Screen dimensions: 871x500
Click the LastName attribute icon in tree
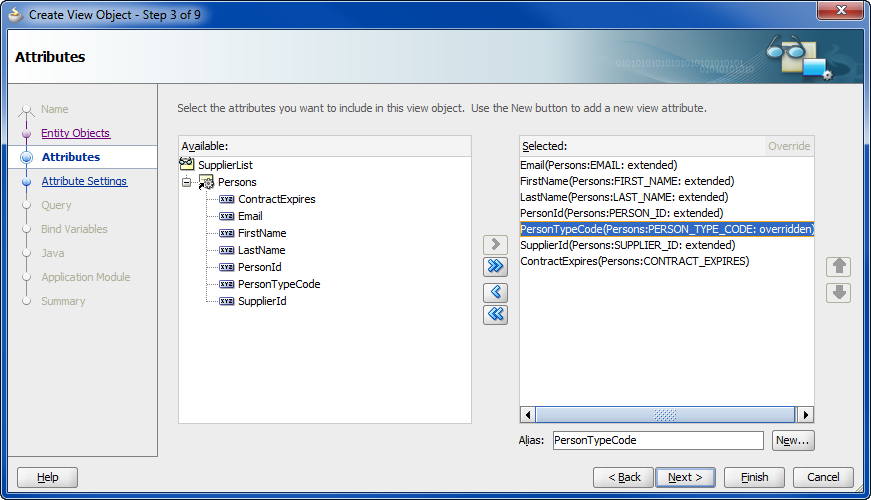click(226, 250)
